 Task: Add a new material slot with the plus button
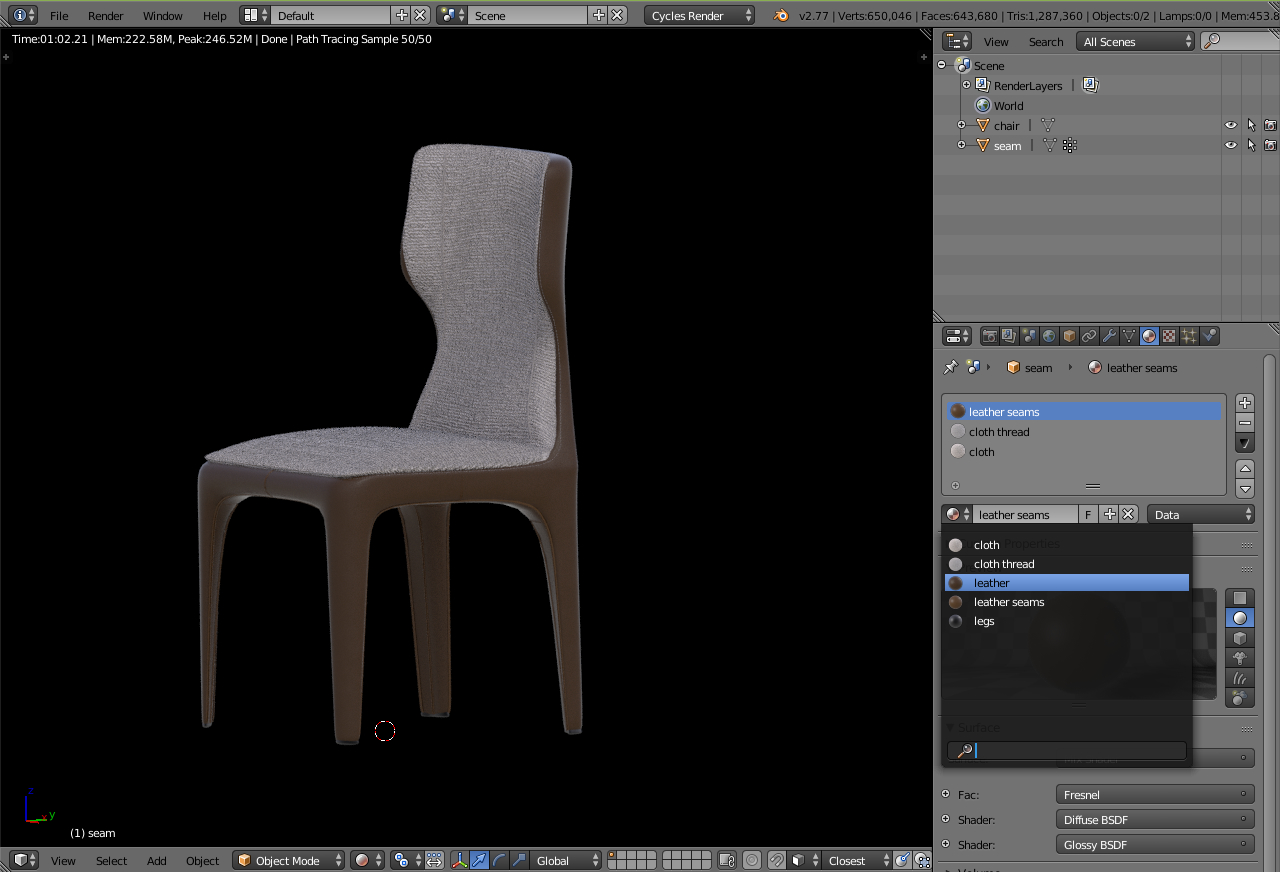click(1244, 403)
